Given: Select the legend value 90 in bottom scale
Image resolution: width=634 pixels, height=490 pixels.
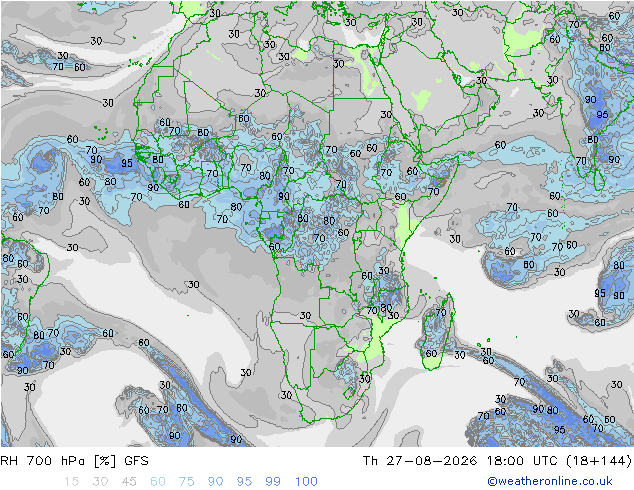Looking at the screenshot, I should 215,481.
